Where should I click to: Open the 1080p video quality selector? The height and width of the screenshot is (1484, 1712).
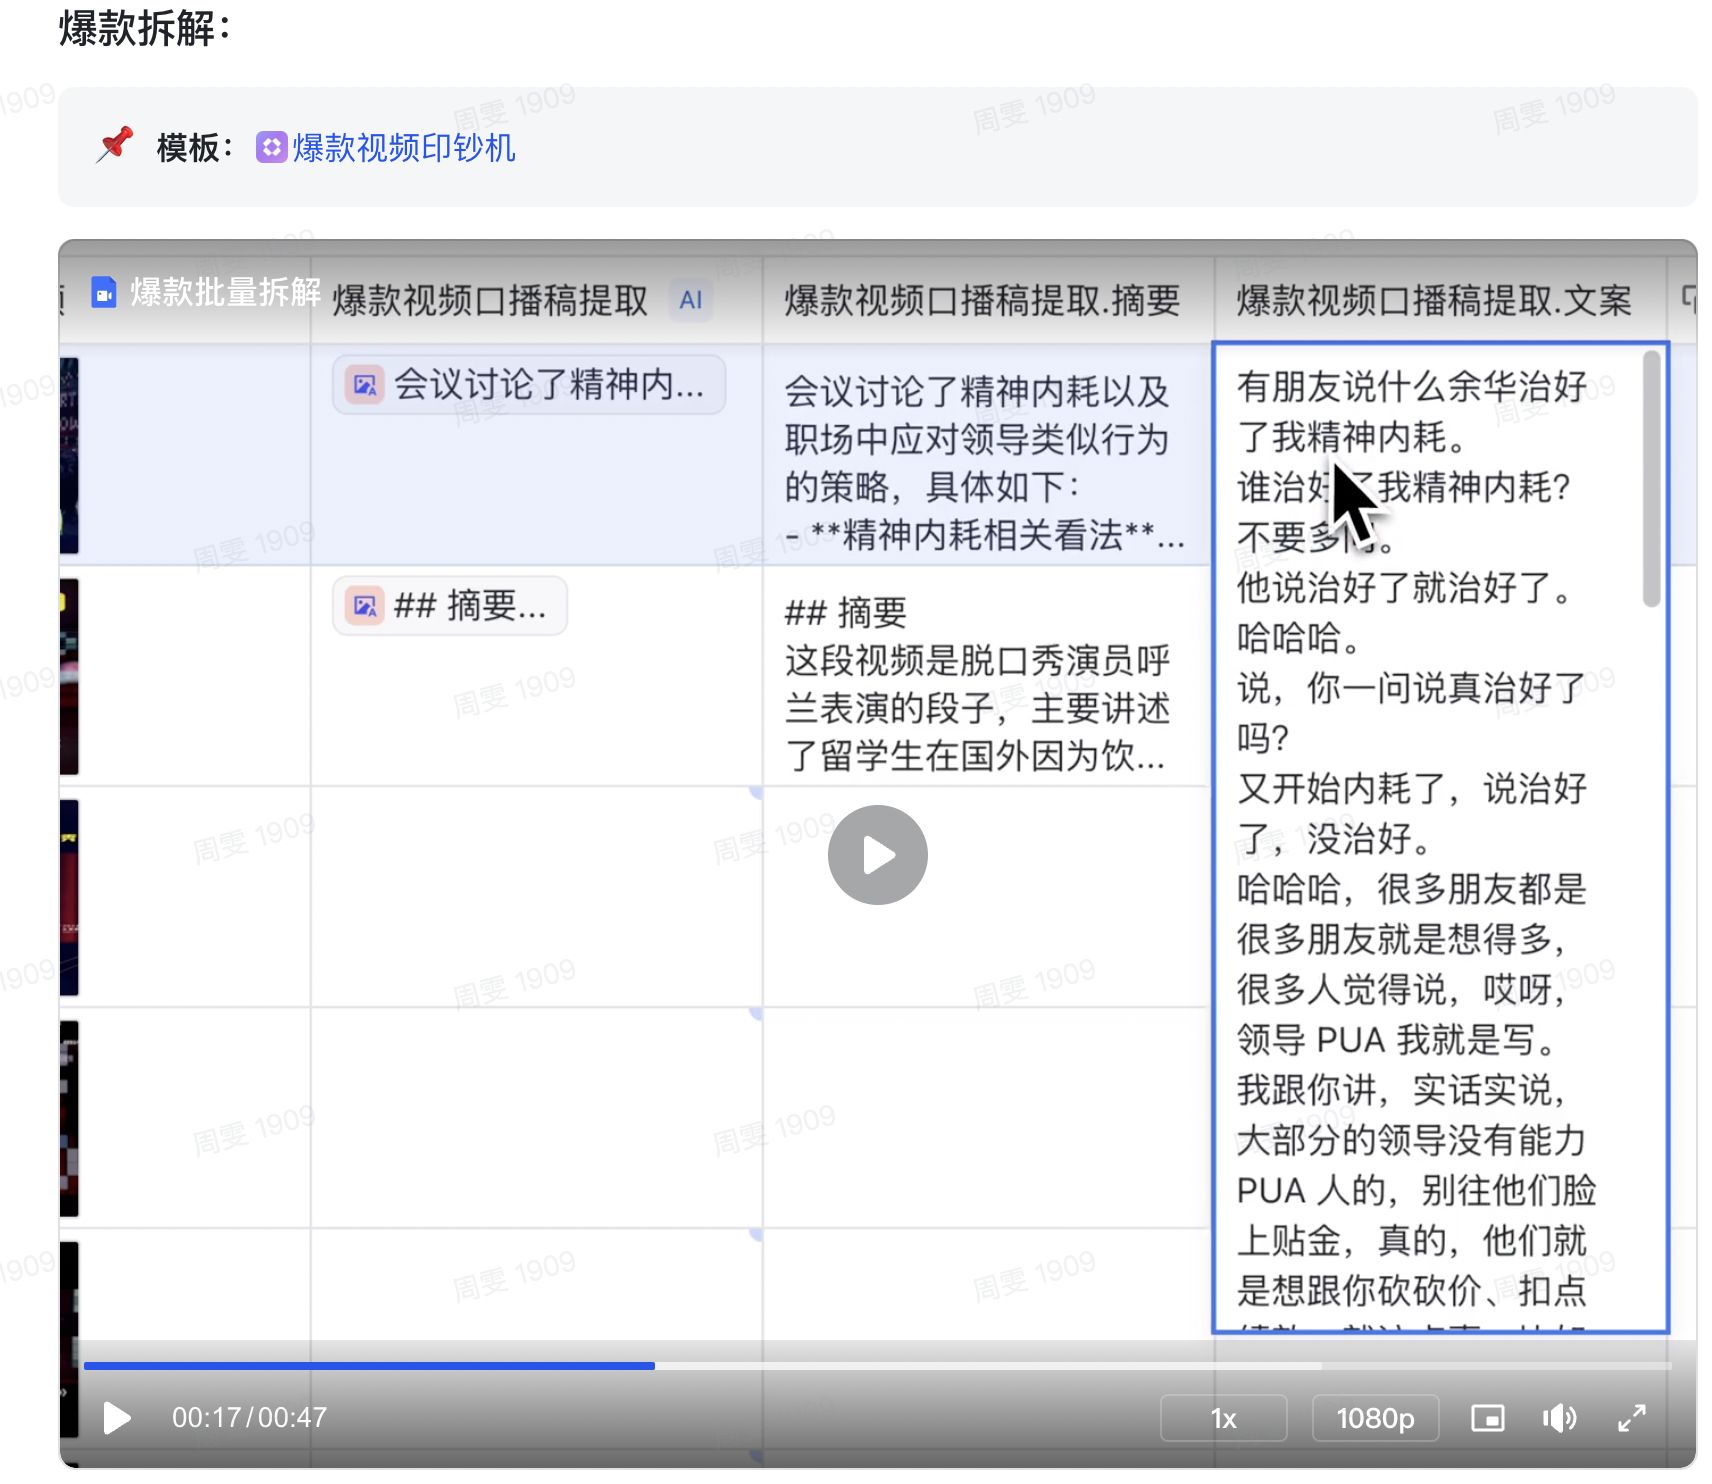[1375, 1418]
